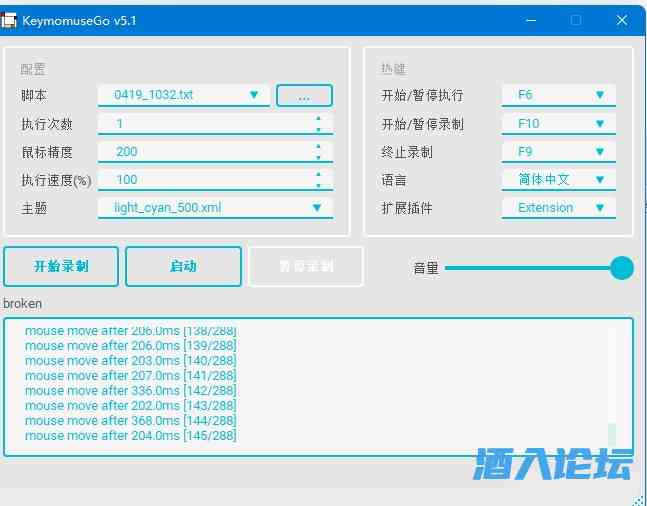Increase execution speed percentage with up arrow
The image size is (647, 506).
tap(318, 174)
